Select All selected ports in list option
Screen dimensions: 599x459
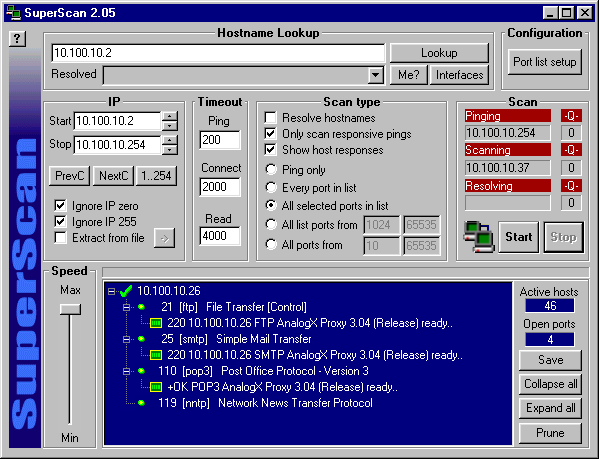pos(271,205)
